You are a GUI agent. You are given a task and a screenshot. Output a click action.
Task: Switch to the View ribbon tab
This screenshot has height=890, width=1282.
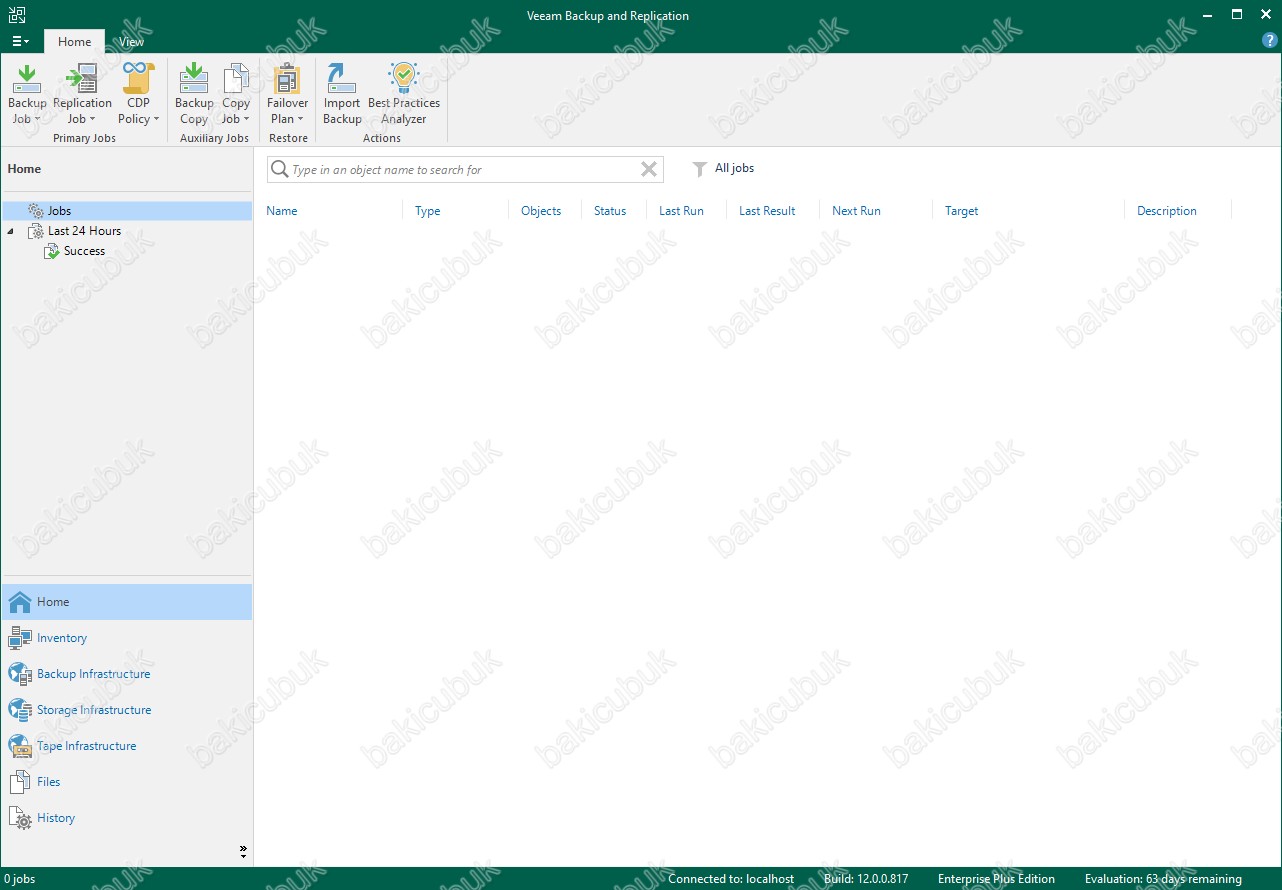pos(131,42)
